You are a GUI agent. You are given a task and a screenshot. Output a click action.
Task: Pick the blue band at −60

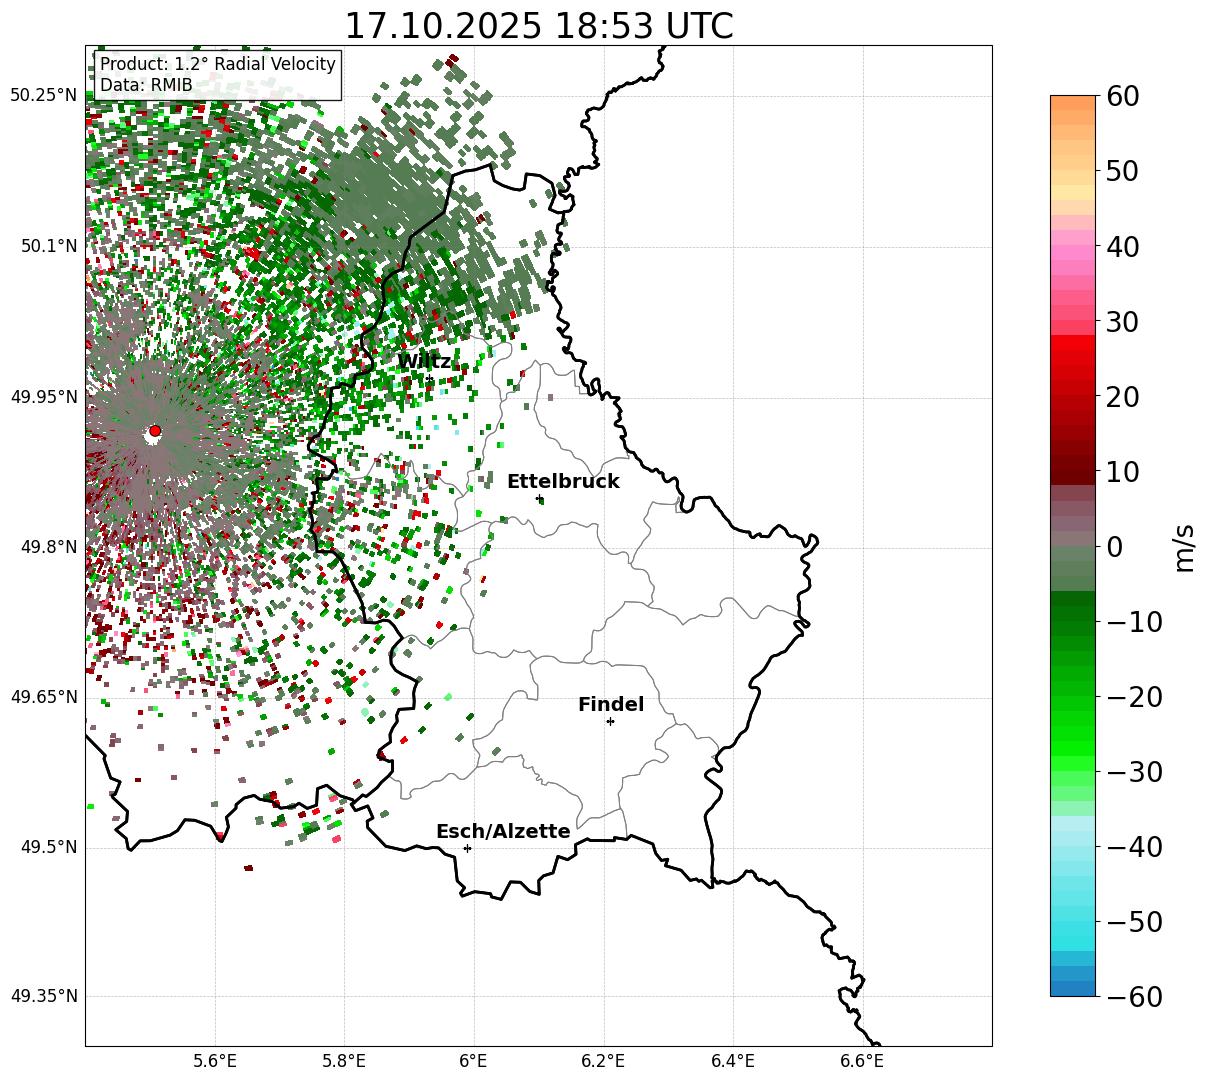click(x=1073, y=988)
